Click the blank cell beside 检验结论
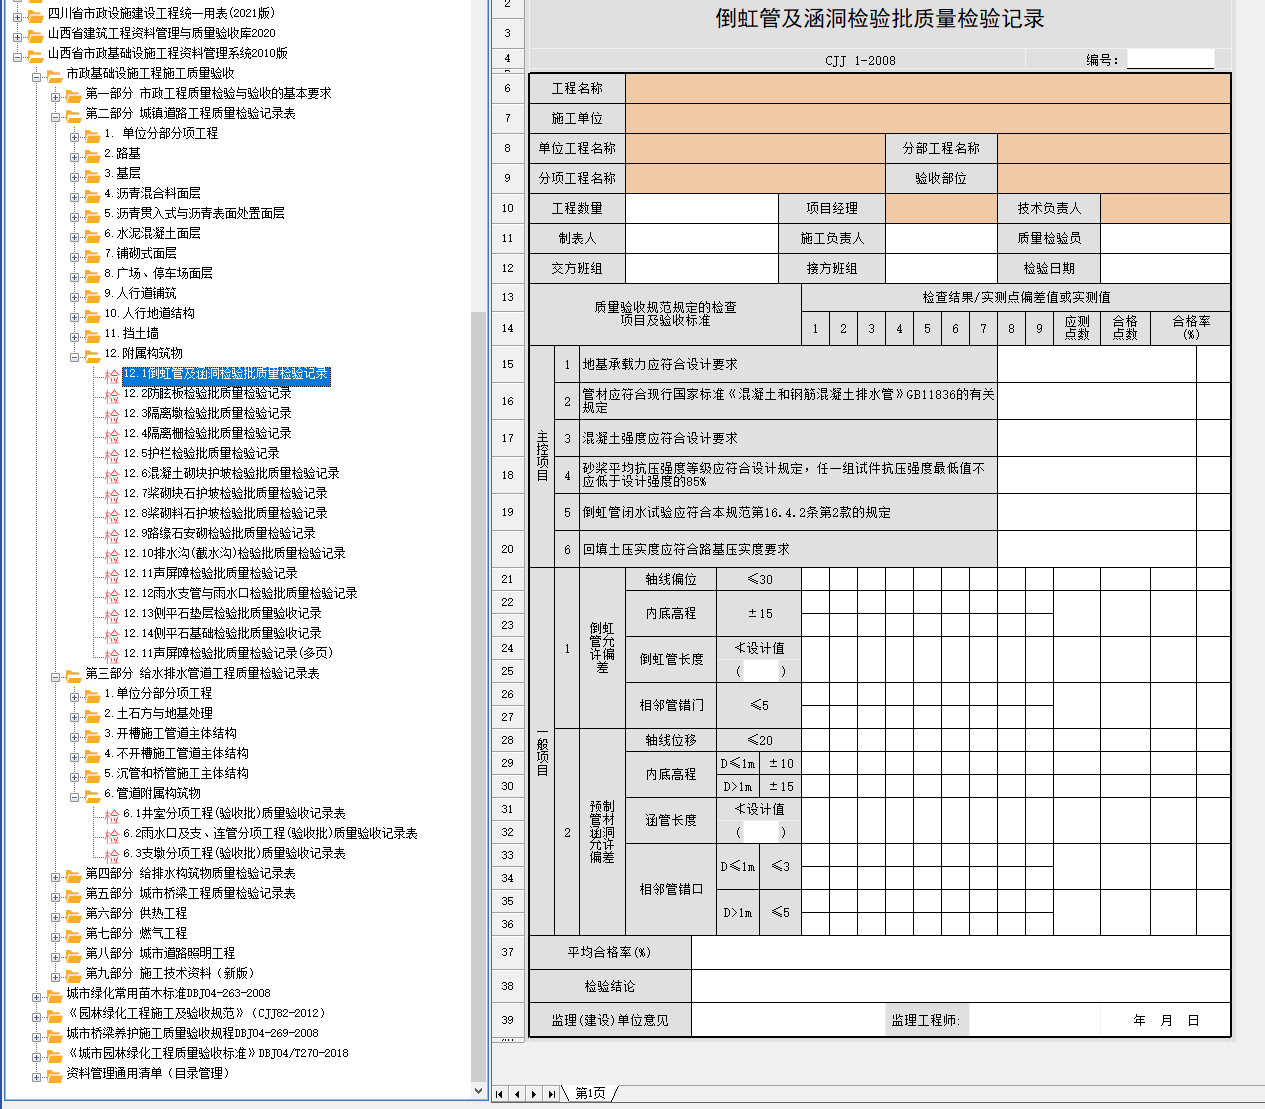 tap(961, 986)
